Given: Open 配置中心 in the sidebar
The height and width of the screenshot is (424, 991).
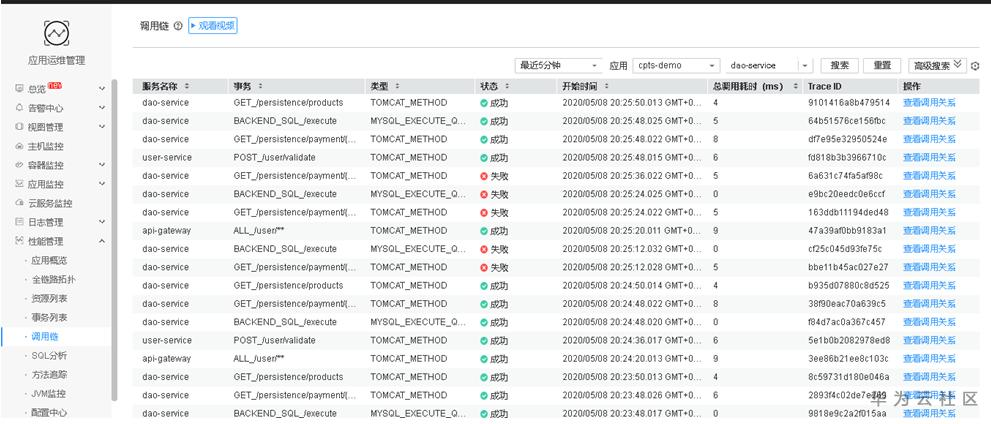Looking at the screenshot, I should (x=49, y=413).
